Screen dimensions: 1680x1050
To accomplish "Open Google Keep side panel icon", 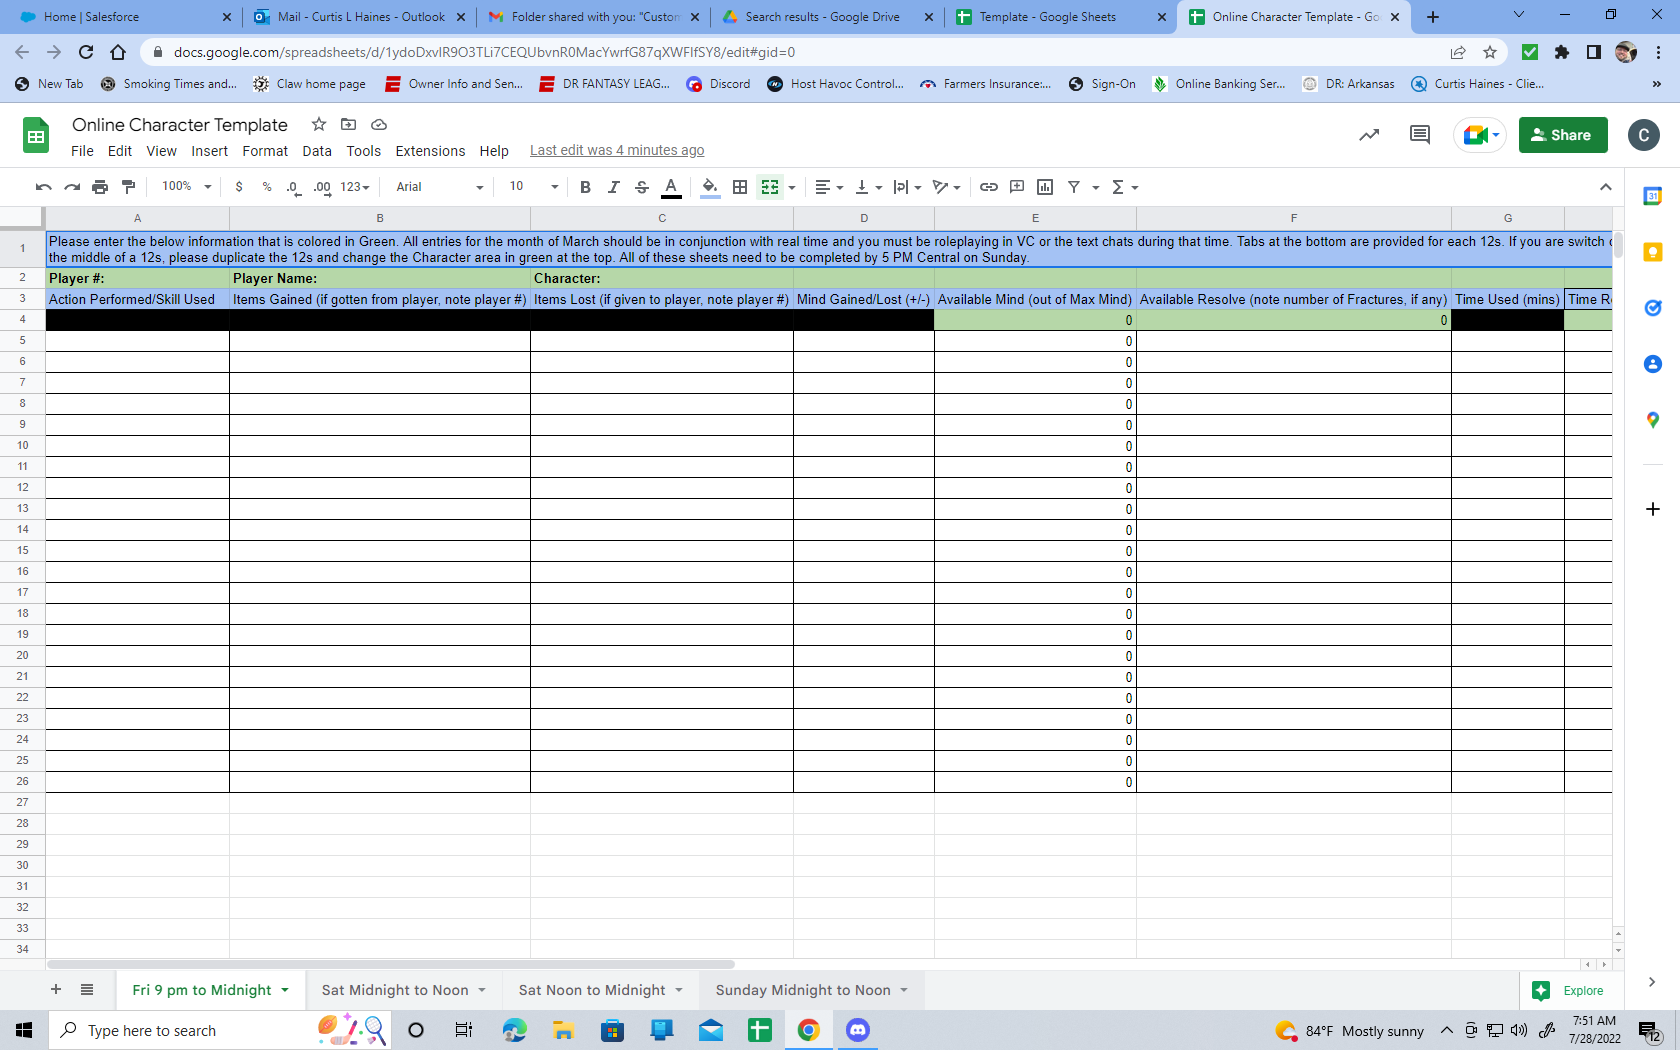I will pos(1652,252).
